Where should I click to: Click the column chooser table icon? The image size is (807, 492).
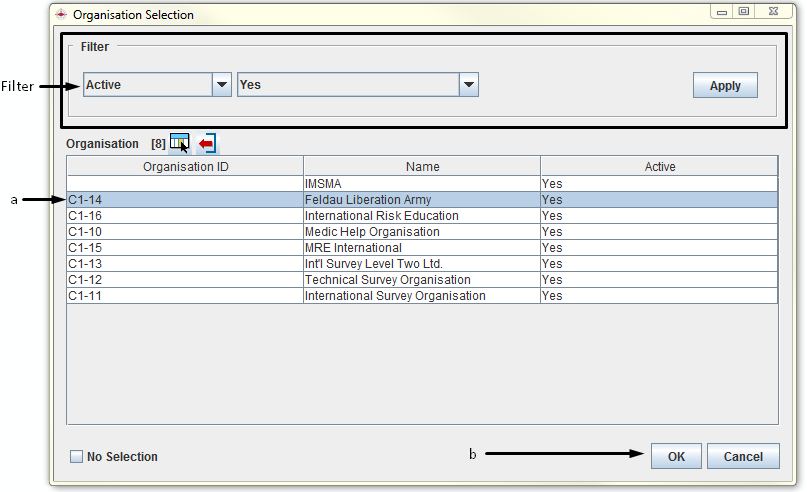179,143
